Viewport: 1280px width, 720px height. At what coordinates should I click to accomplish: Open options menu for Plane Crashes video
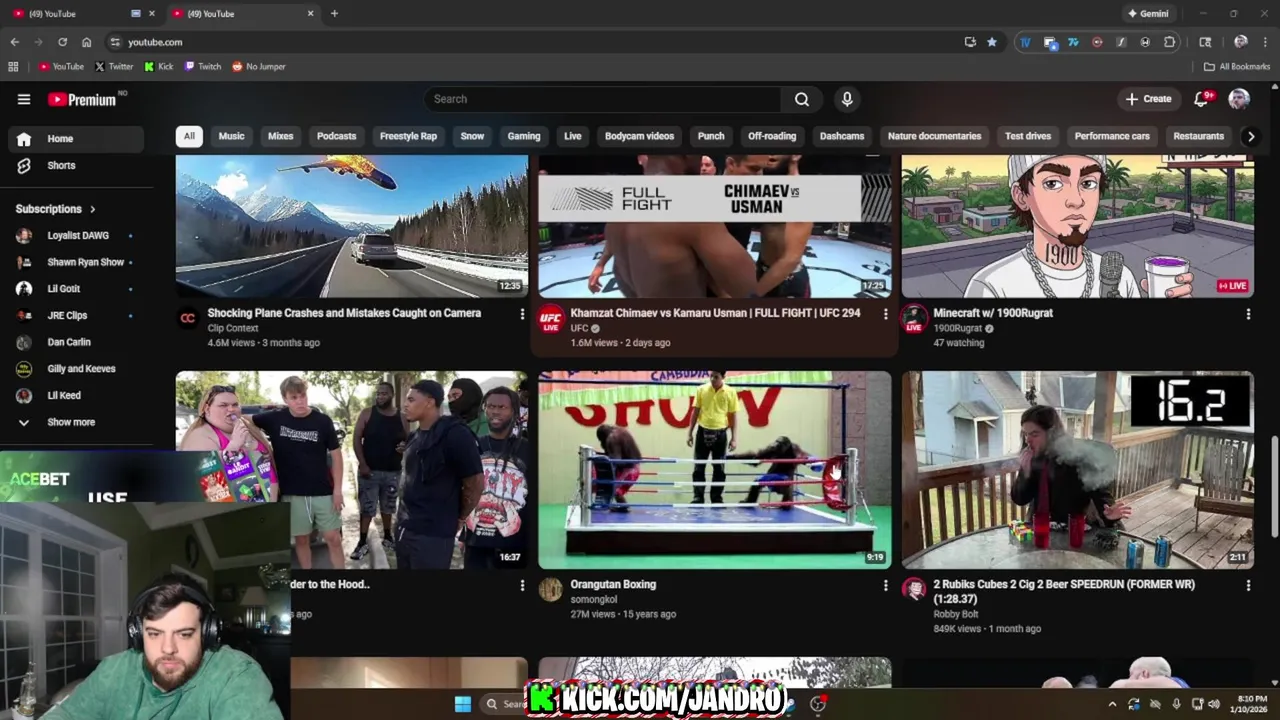coord(522,314)
